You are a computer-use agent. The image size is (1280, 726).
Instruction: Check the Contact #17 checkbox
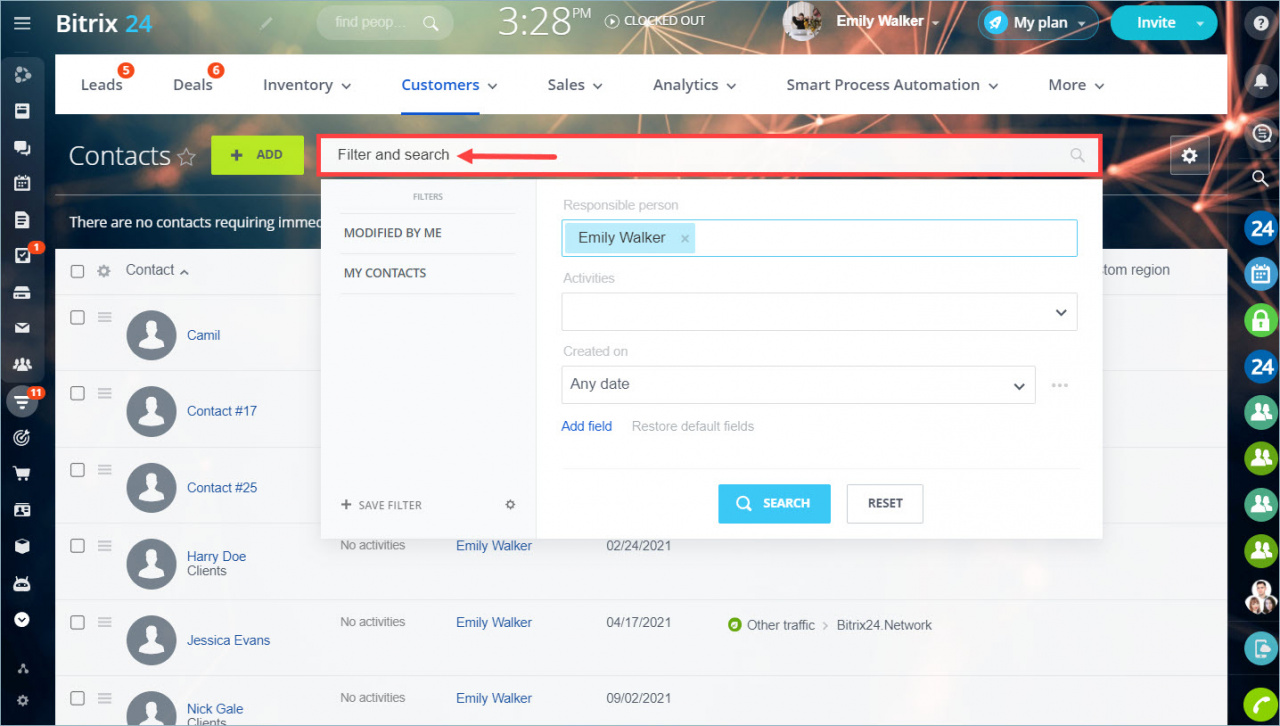(x=77, y=393)
